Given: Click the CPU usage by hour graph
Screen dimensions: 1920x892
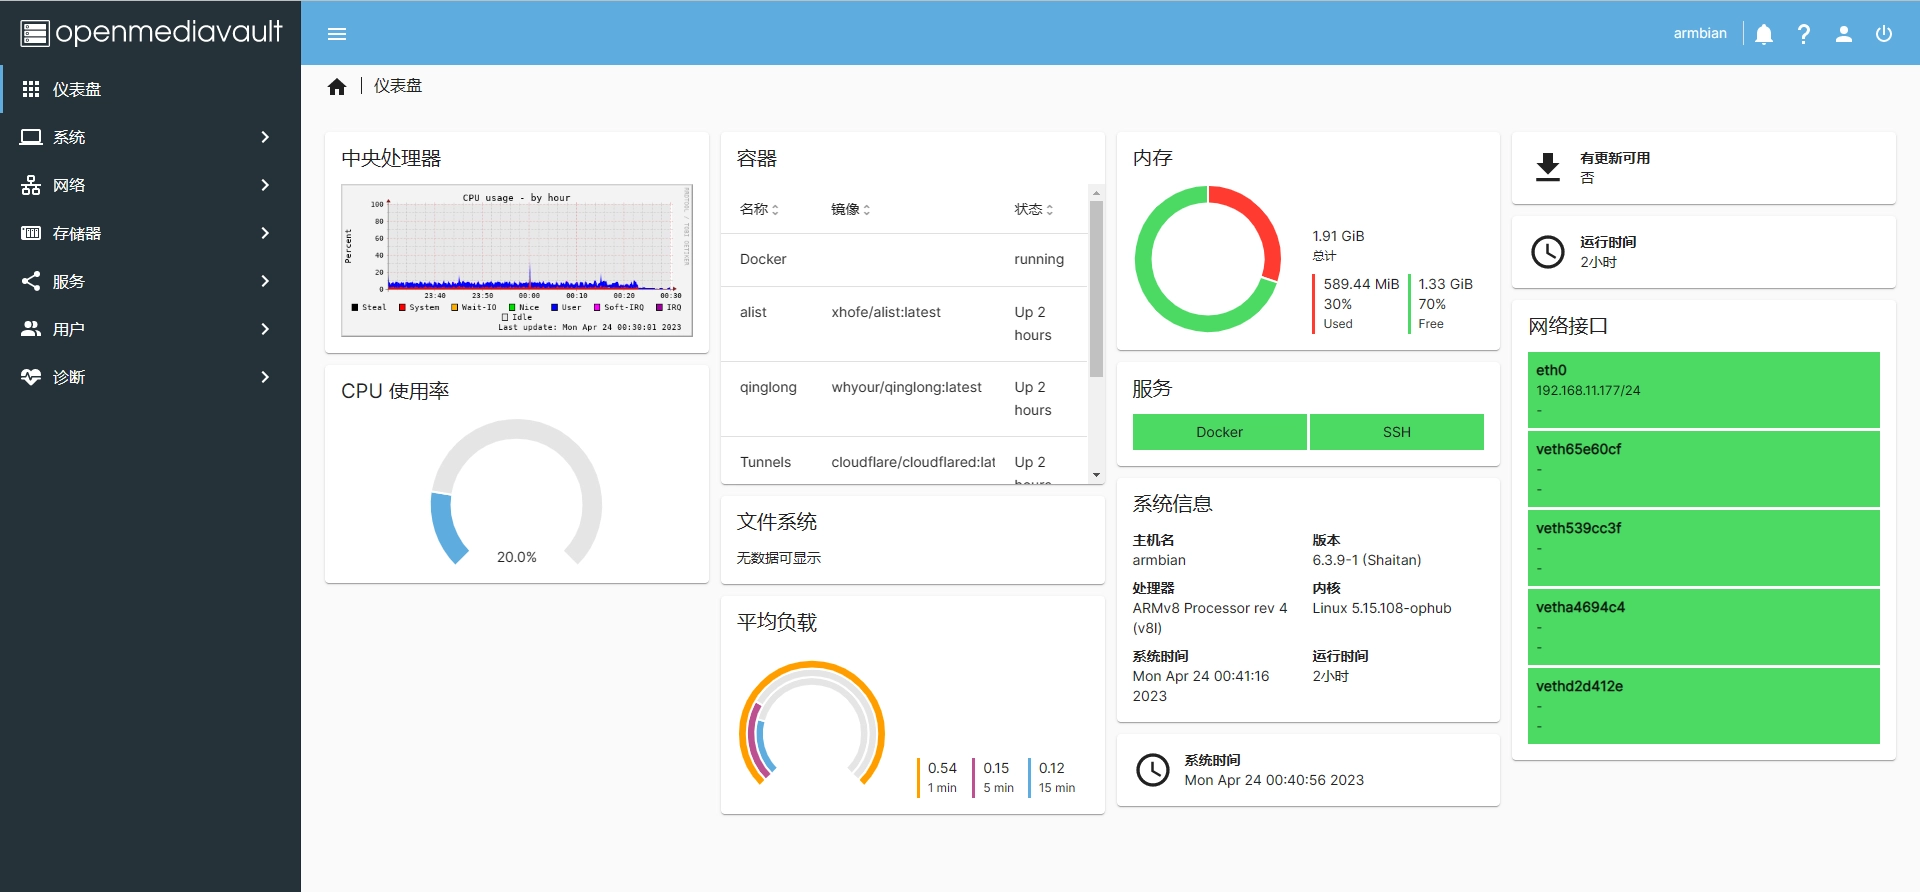Looking at the screenshot, I should point(517,260).
